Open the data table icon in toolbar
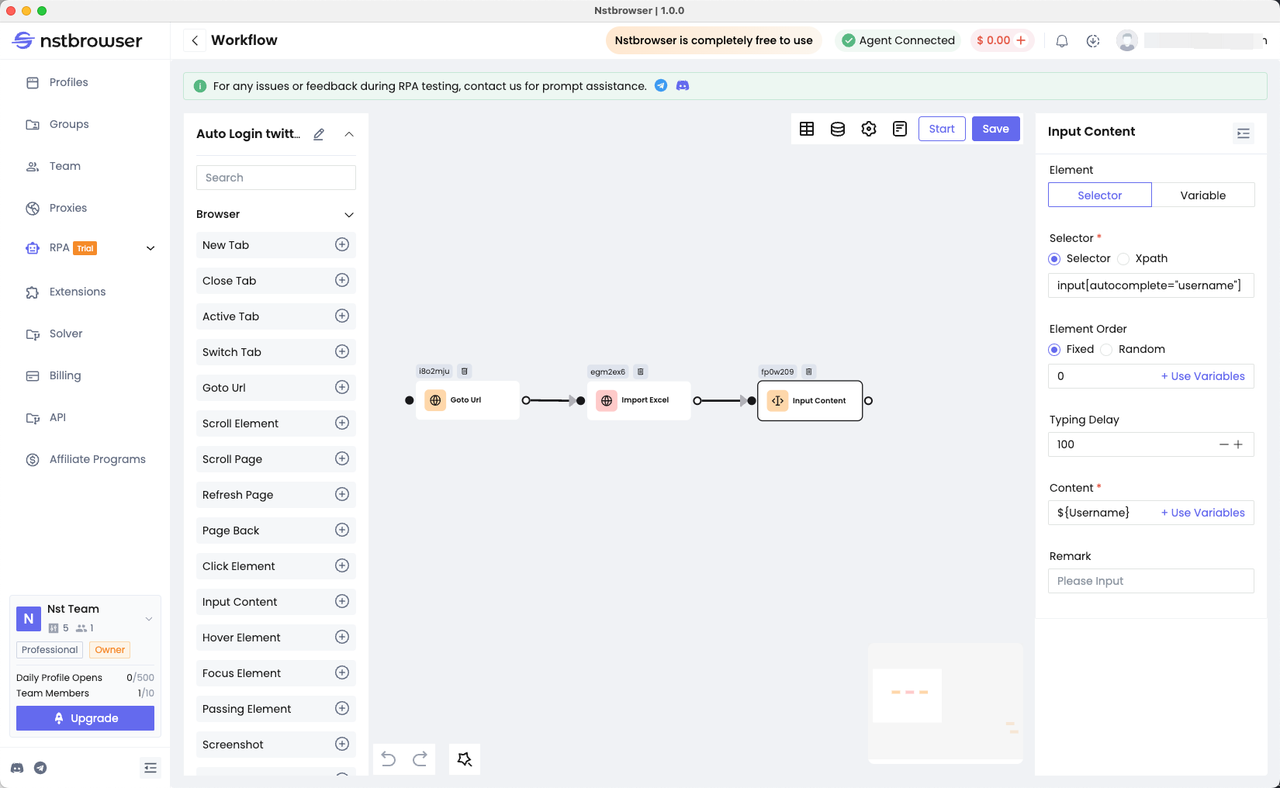Screen dimensions: 1280x788 pos(807,129)
